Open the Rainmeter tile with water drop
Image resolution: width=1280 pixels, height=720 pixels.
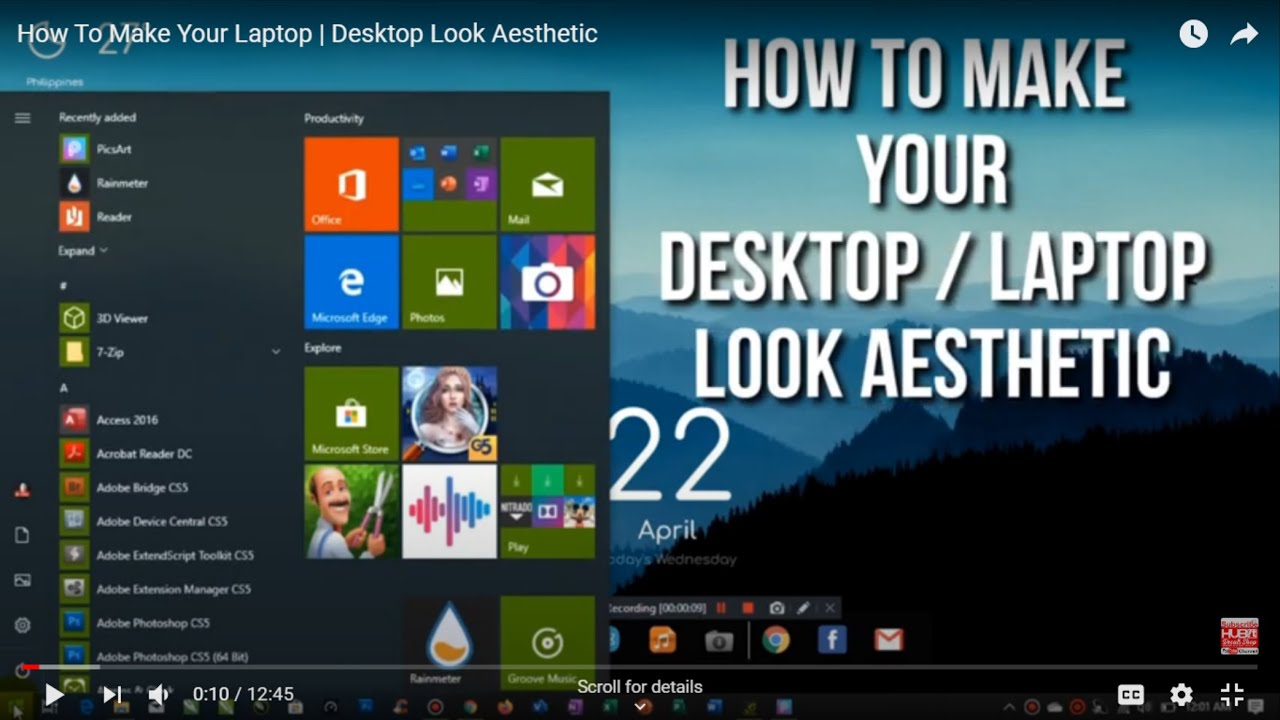point(449,642)
